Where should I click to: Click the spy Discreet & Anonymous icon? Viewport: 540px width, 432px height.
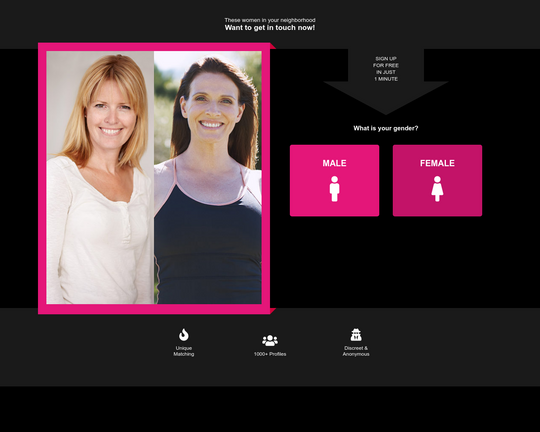pyautogui.click(x=356, y=335)
